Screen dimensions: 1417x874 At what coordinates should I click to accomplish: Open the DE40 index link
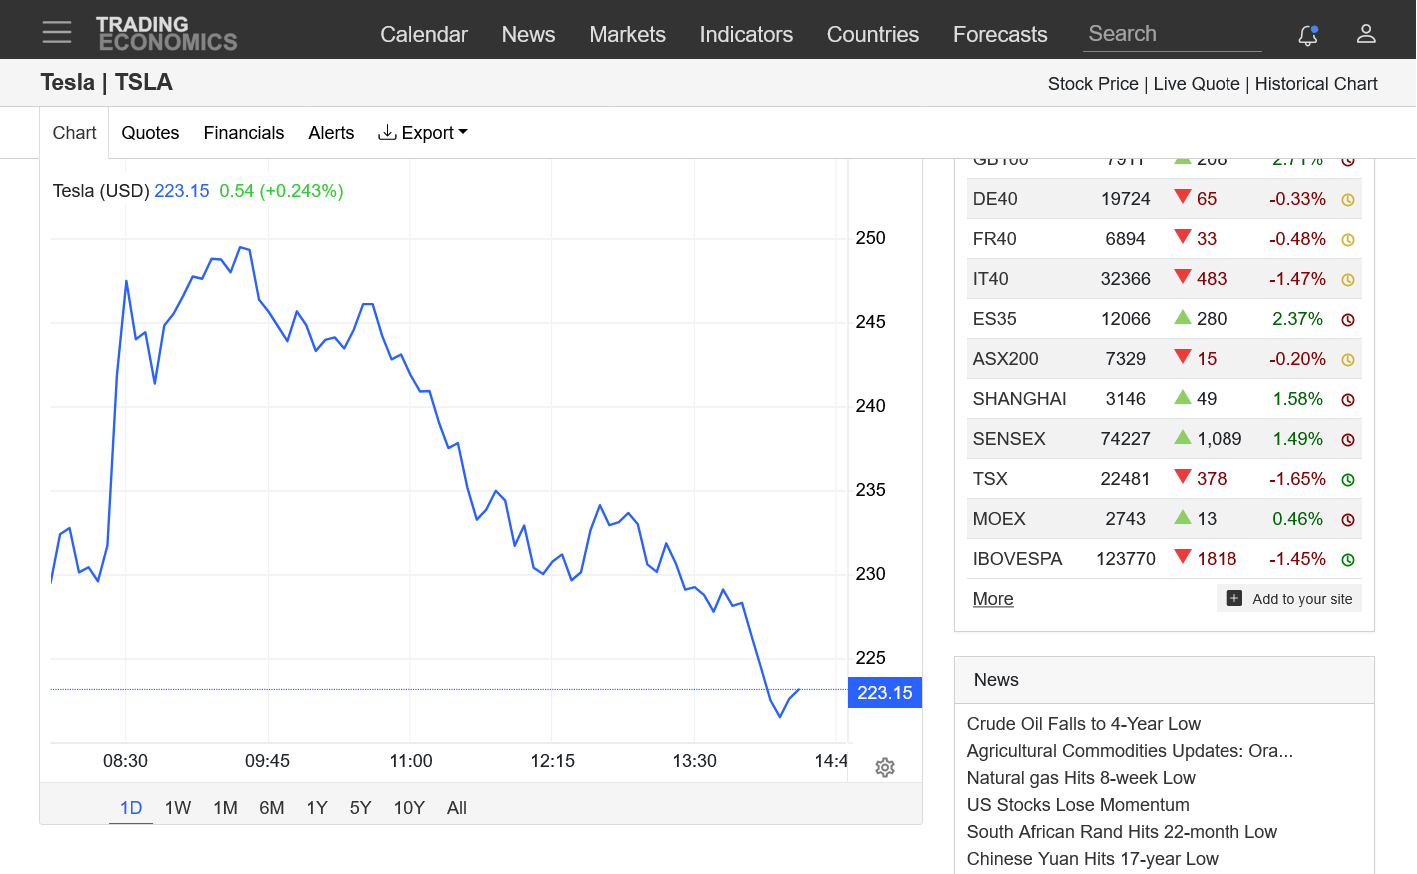coord(995,199)
